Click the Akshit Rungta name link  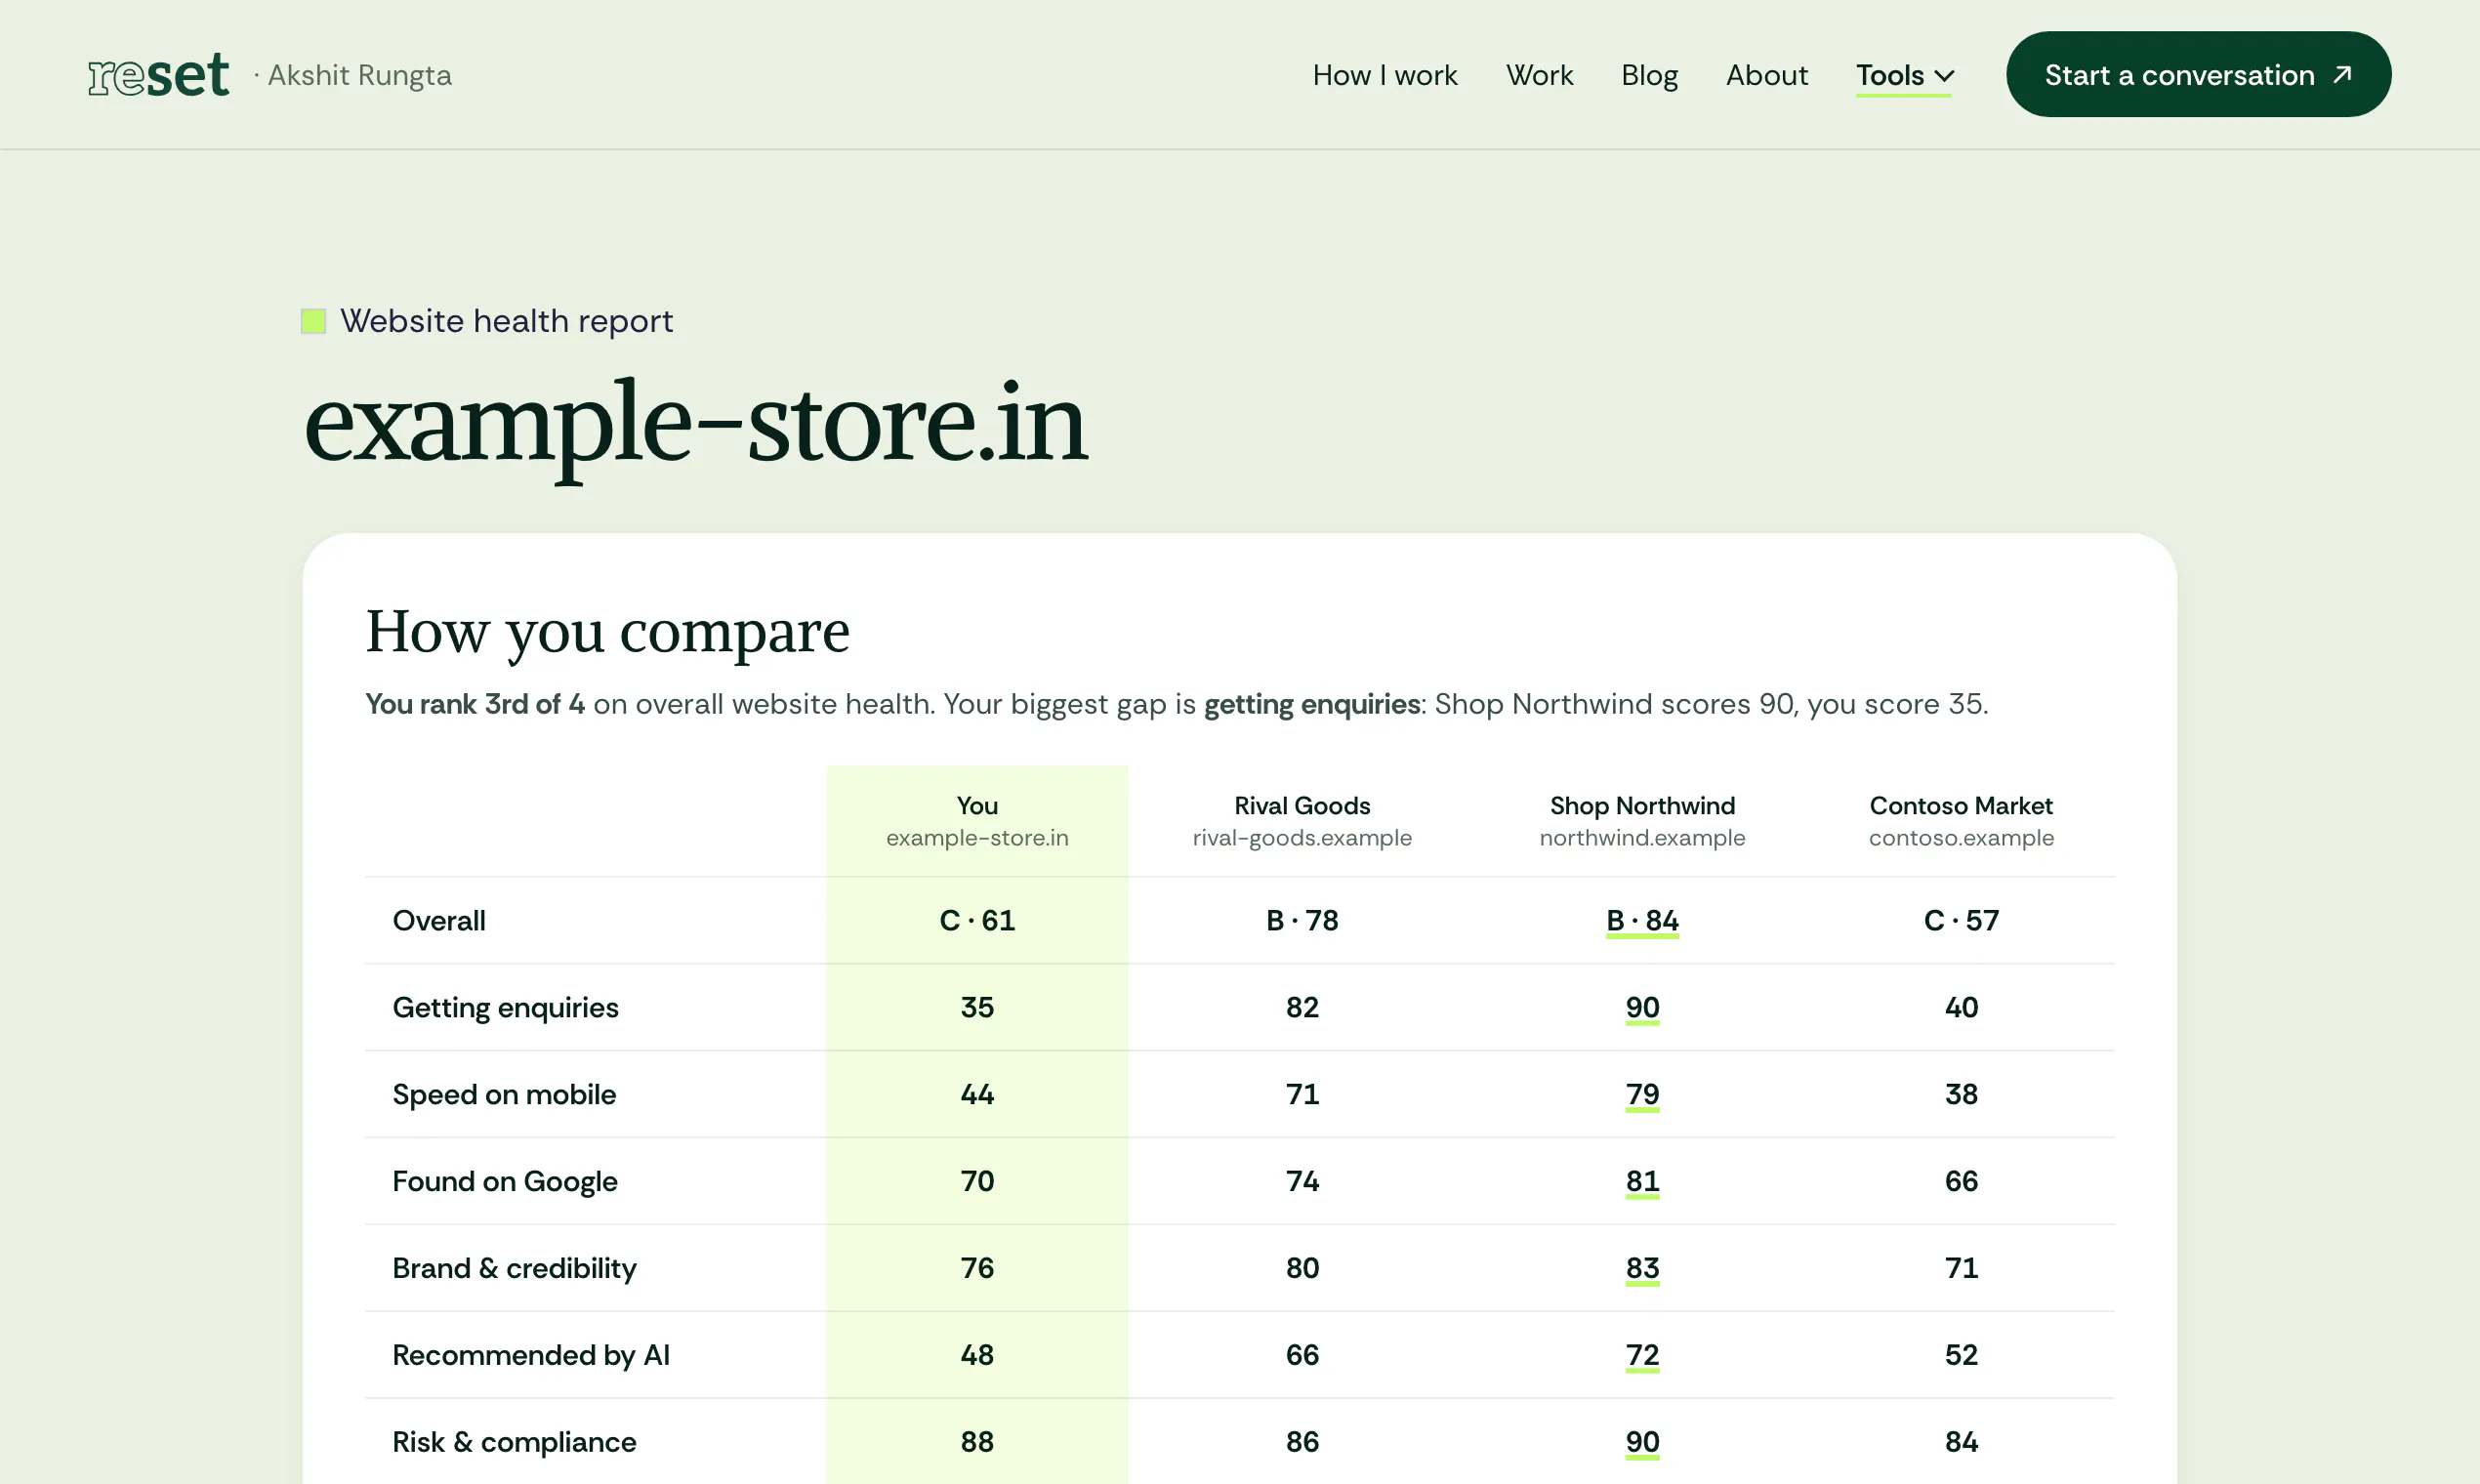tap(359, 75)
